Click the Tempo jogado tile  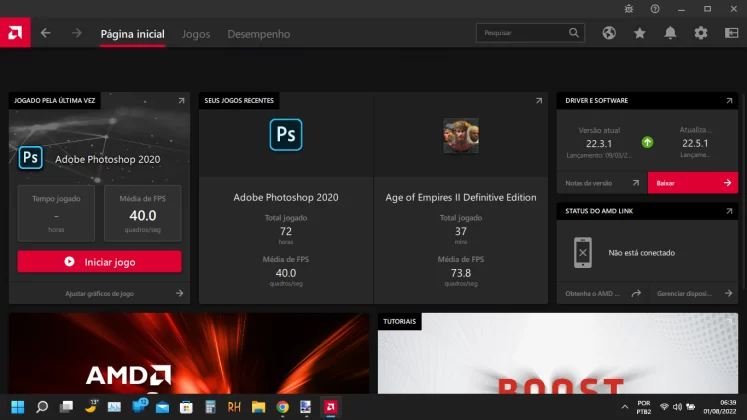(x=56, y=213)
